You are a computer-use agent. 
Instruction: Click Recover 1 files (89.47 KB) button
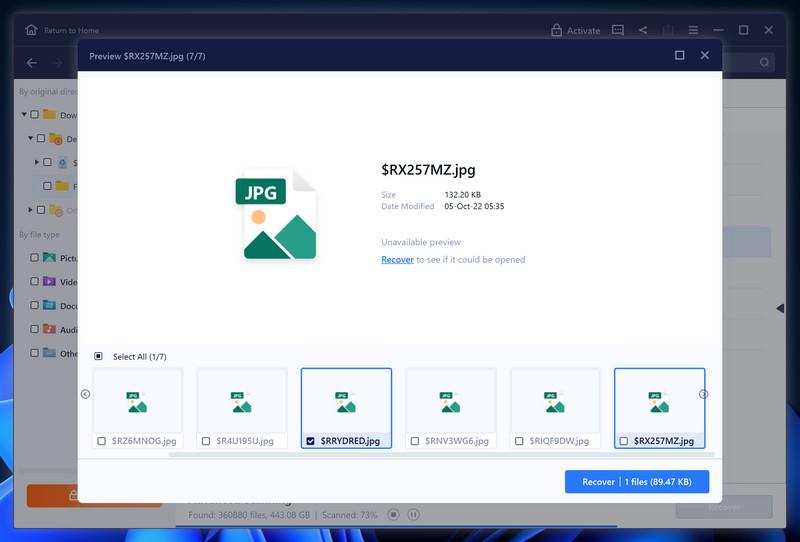pos(637,482)
